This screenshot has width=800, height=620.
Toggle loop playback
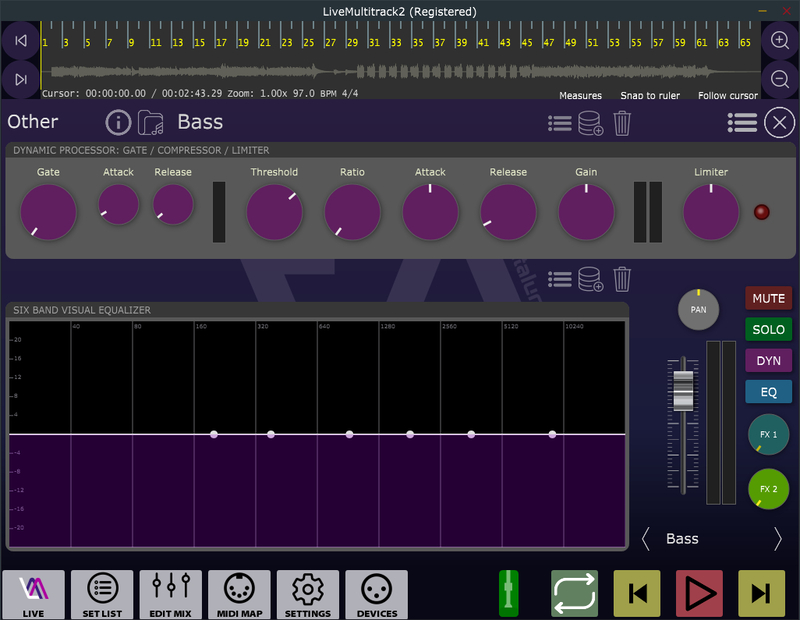click(x=574, y=593)
